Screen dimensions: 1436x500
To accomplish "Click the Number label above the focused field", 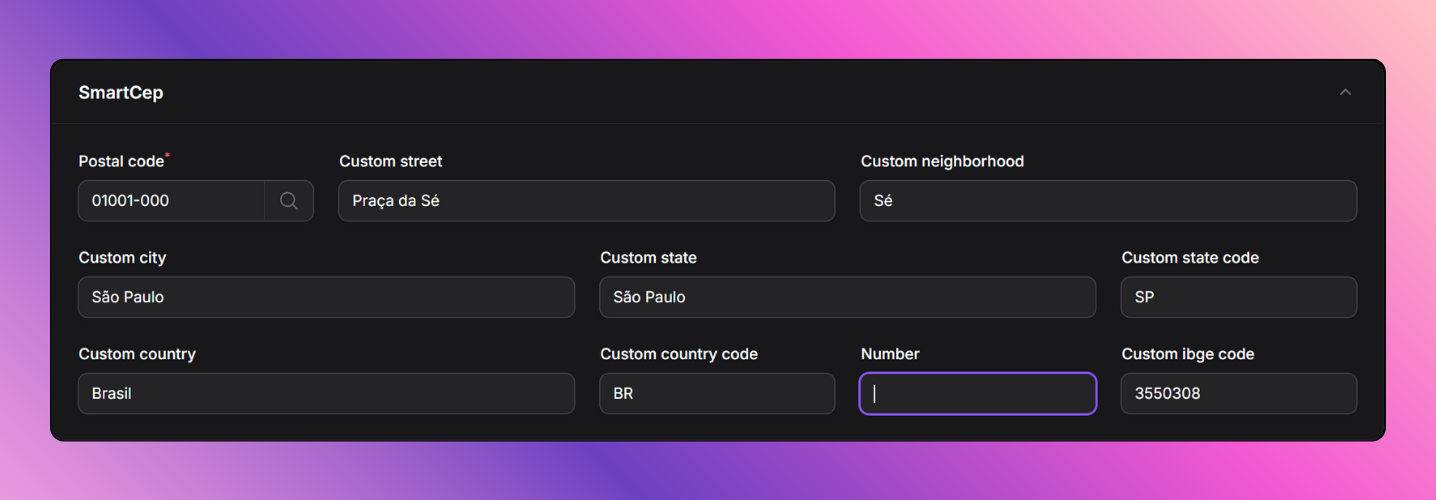I will pos(890,354).
